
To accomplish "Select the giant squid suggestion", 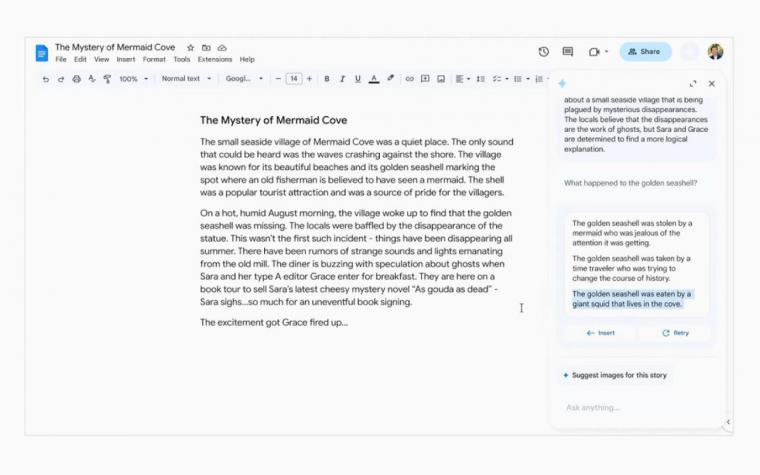I will 632,299.
